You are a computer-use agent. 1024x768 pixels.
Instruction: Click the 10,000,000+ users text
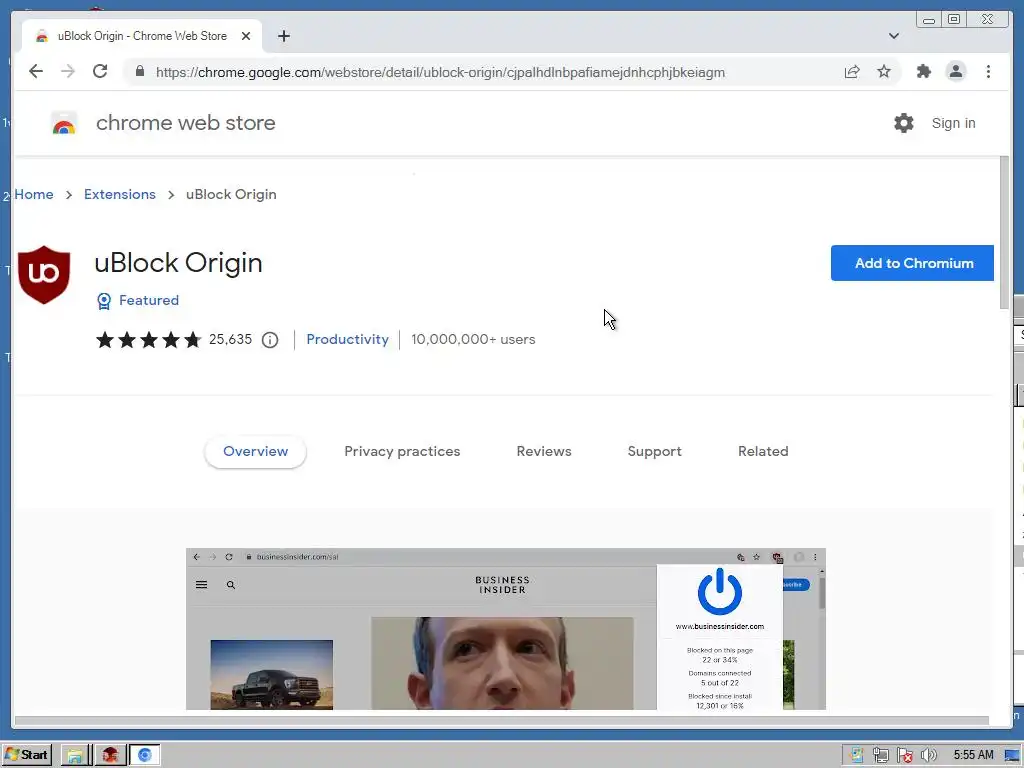click(x=473, y=340)
